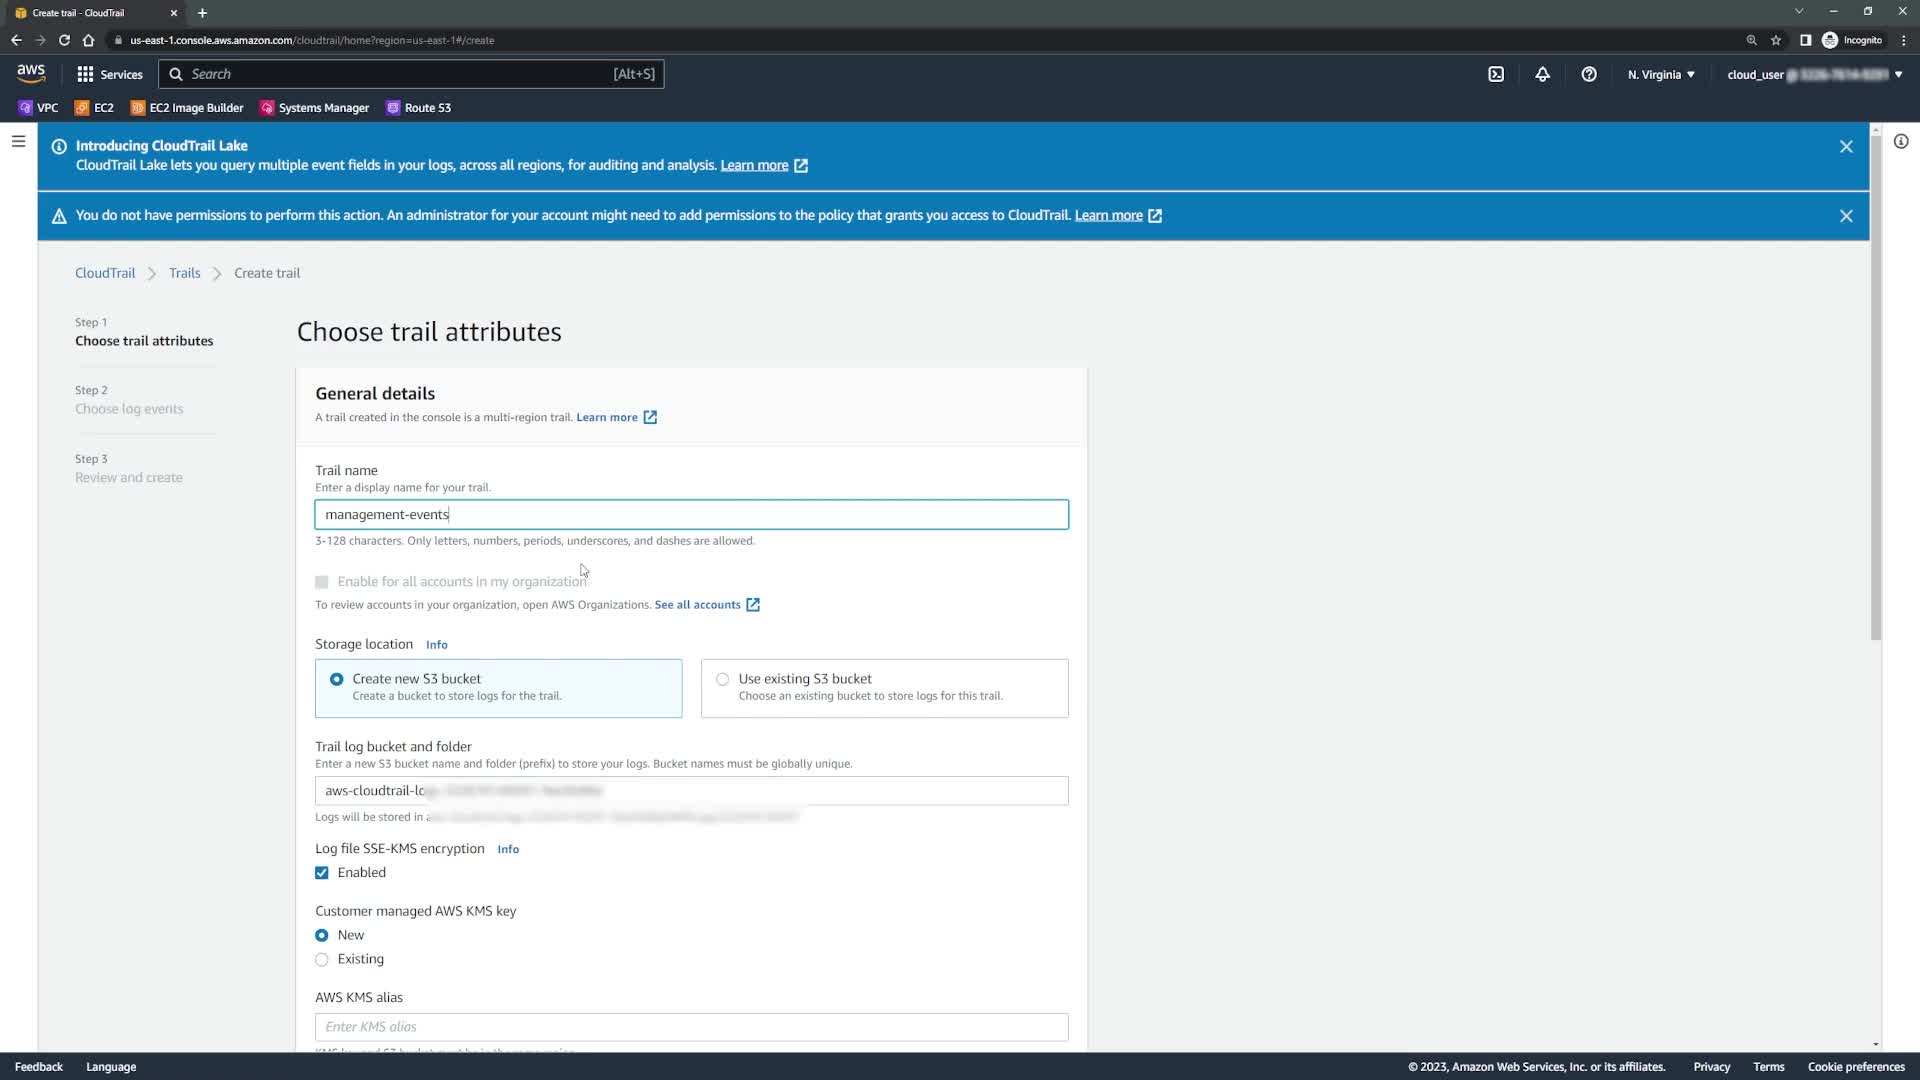Click the AWS KMS alias input field
The width and height of the screenshot is (1920, 1080).
[691, 1027]
